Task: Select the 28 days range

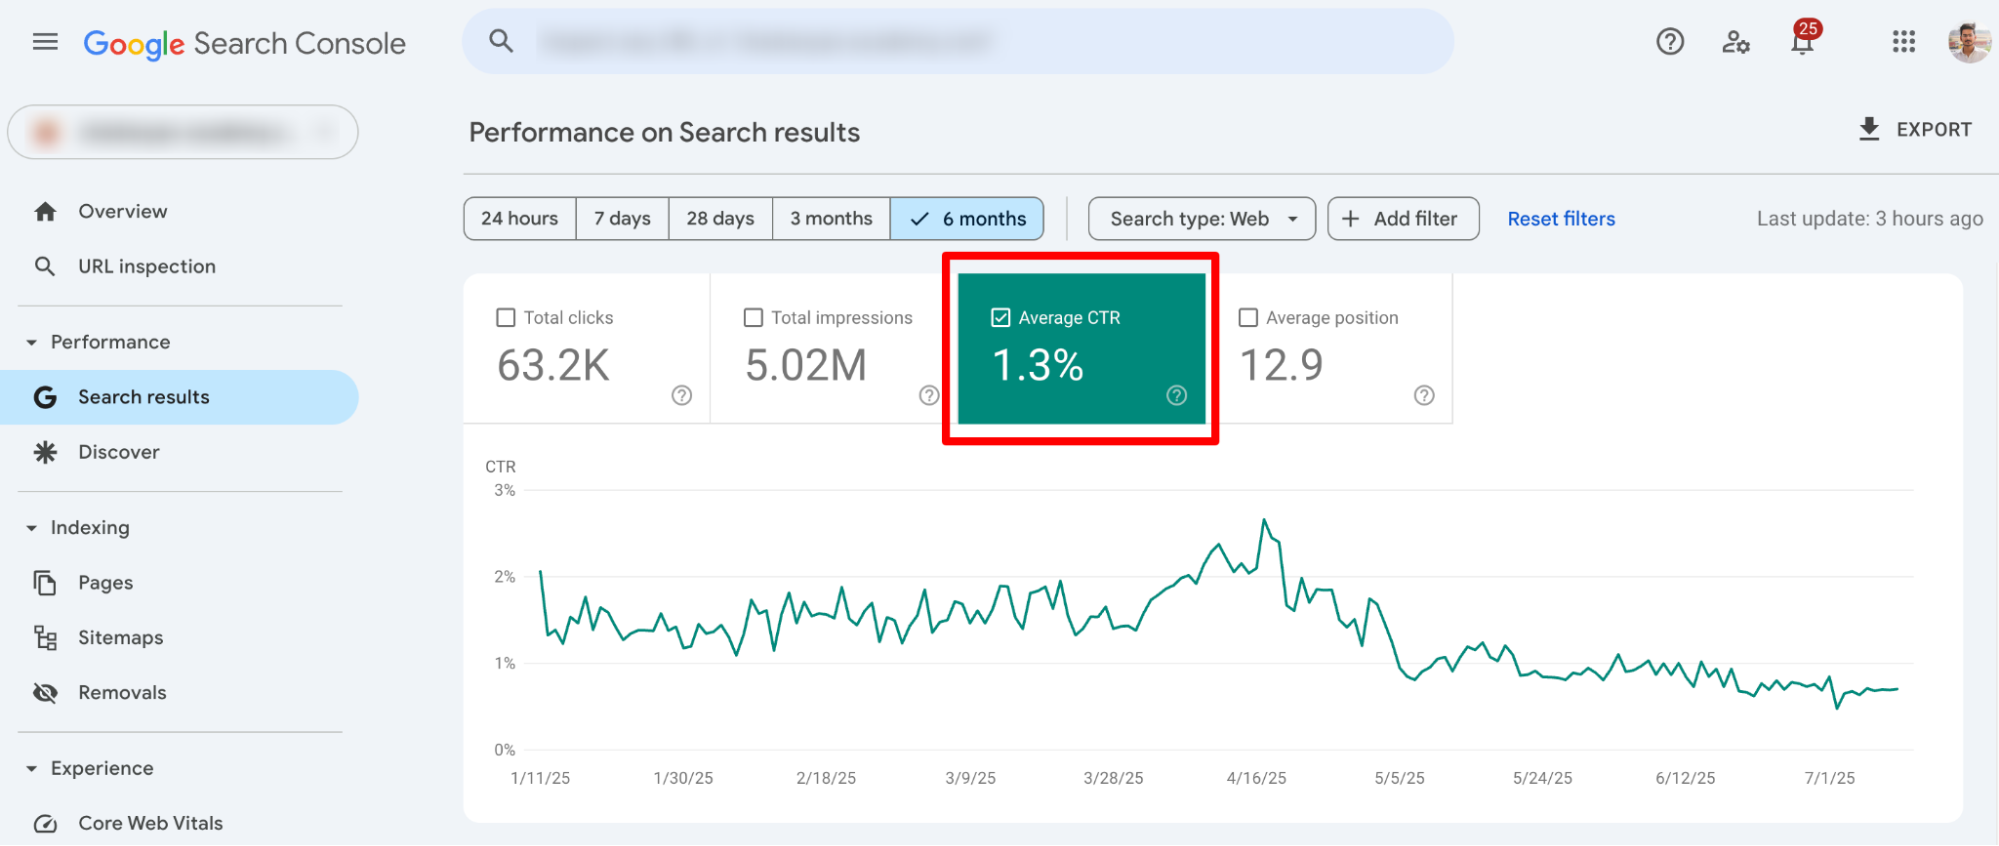Action: [x=721, y=219]
